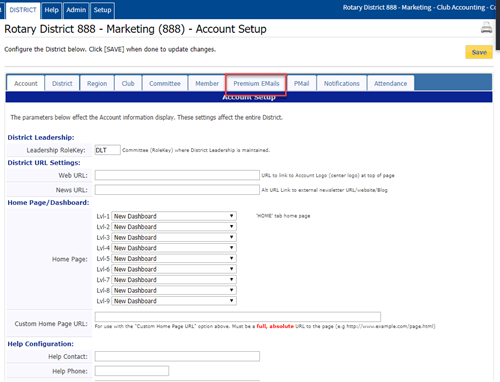Click the printer icon

486,28
